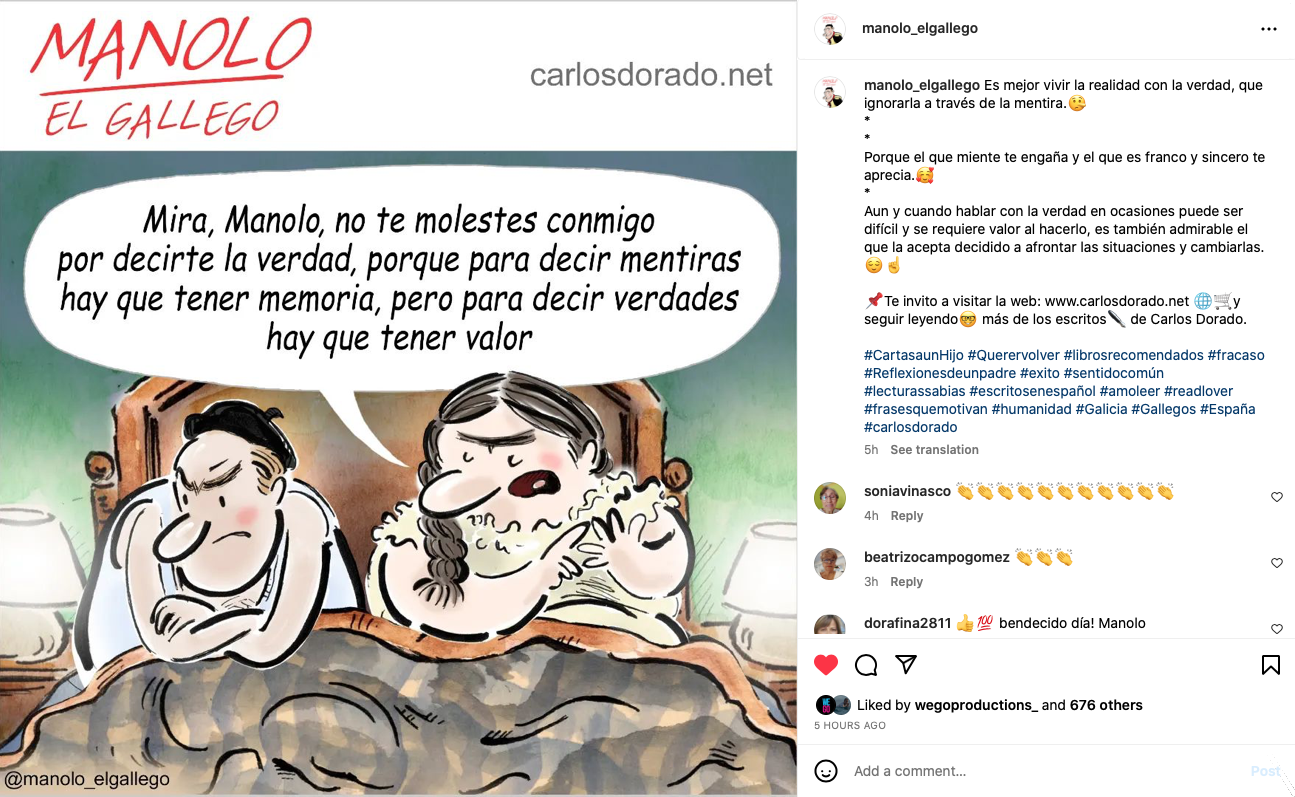Open comments using speech bubble icon
This screenshot has height=797, width=1295.
click(x=866, y=665)
